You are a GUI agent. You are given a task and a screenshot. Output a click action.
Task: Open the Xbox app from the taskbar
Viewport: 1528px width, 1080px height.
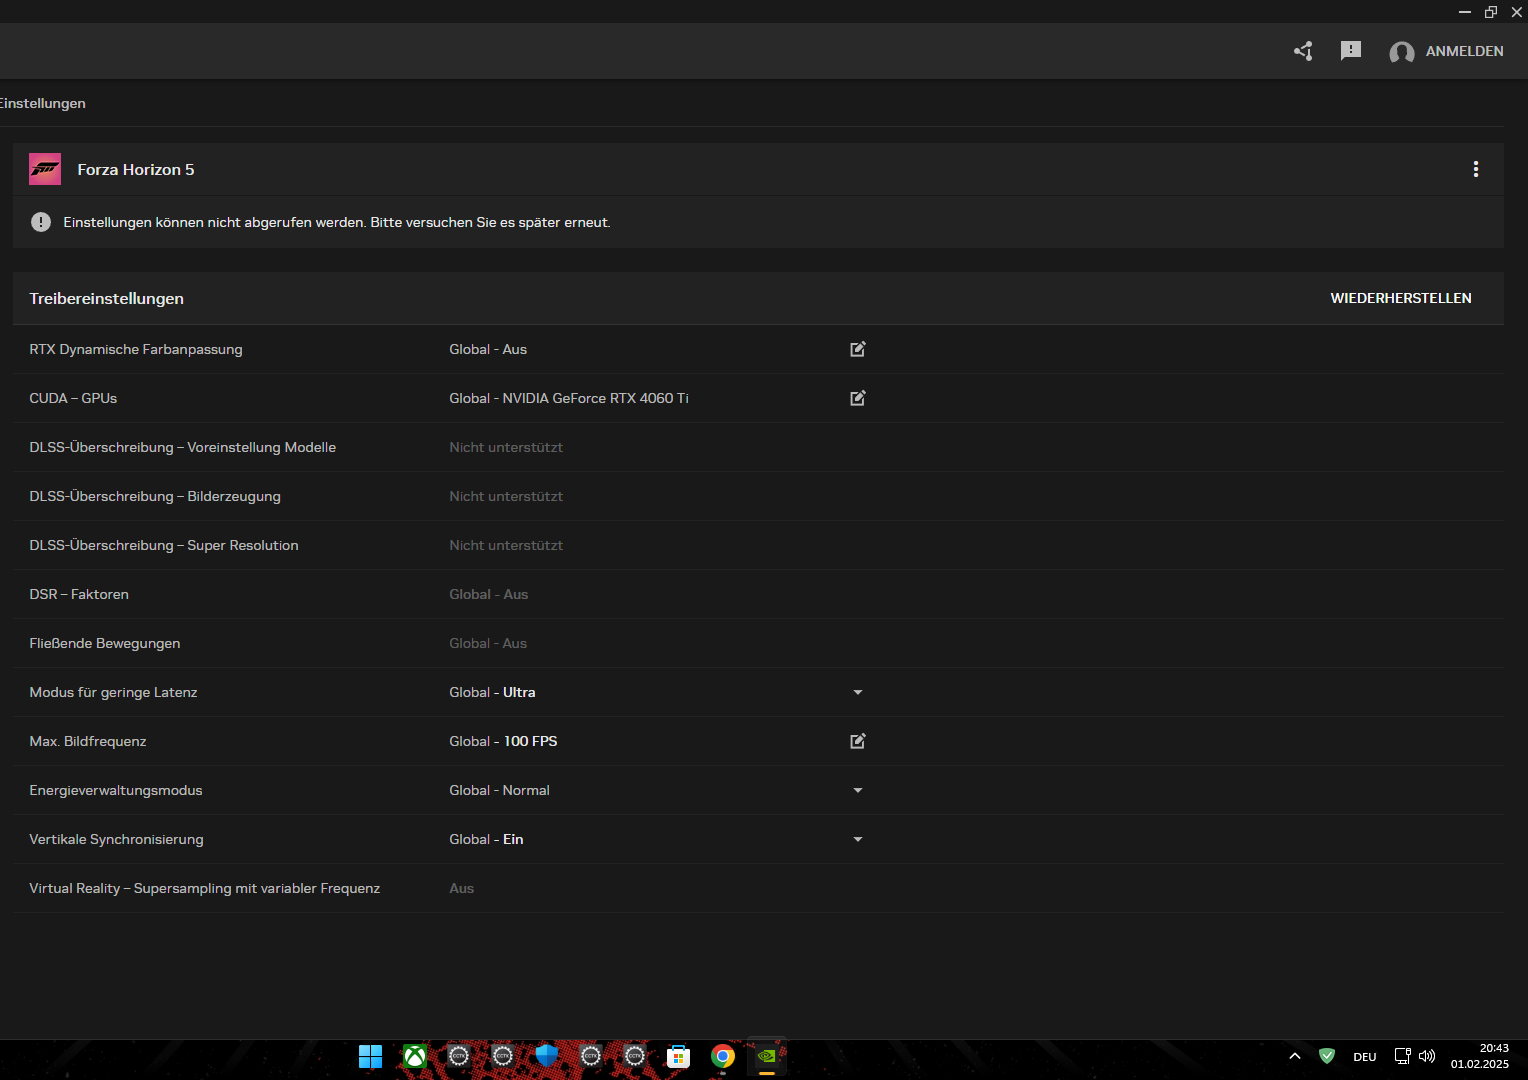[414, 1056]
